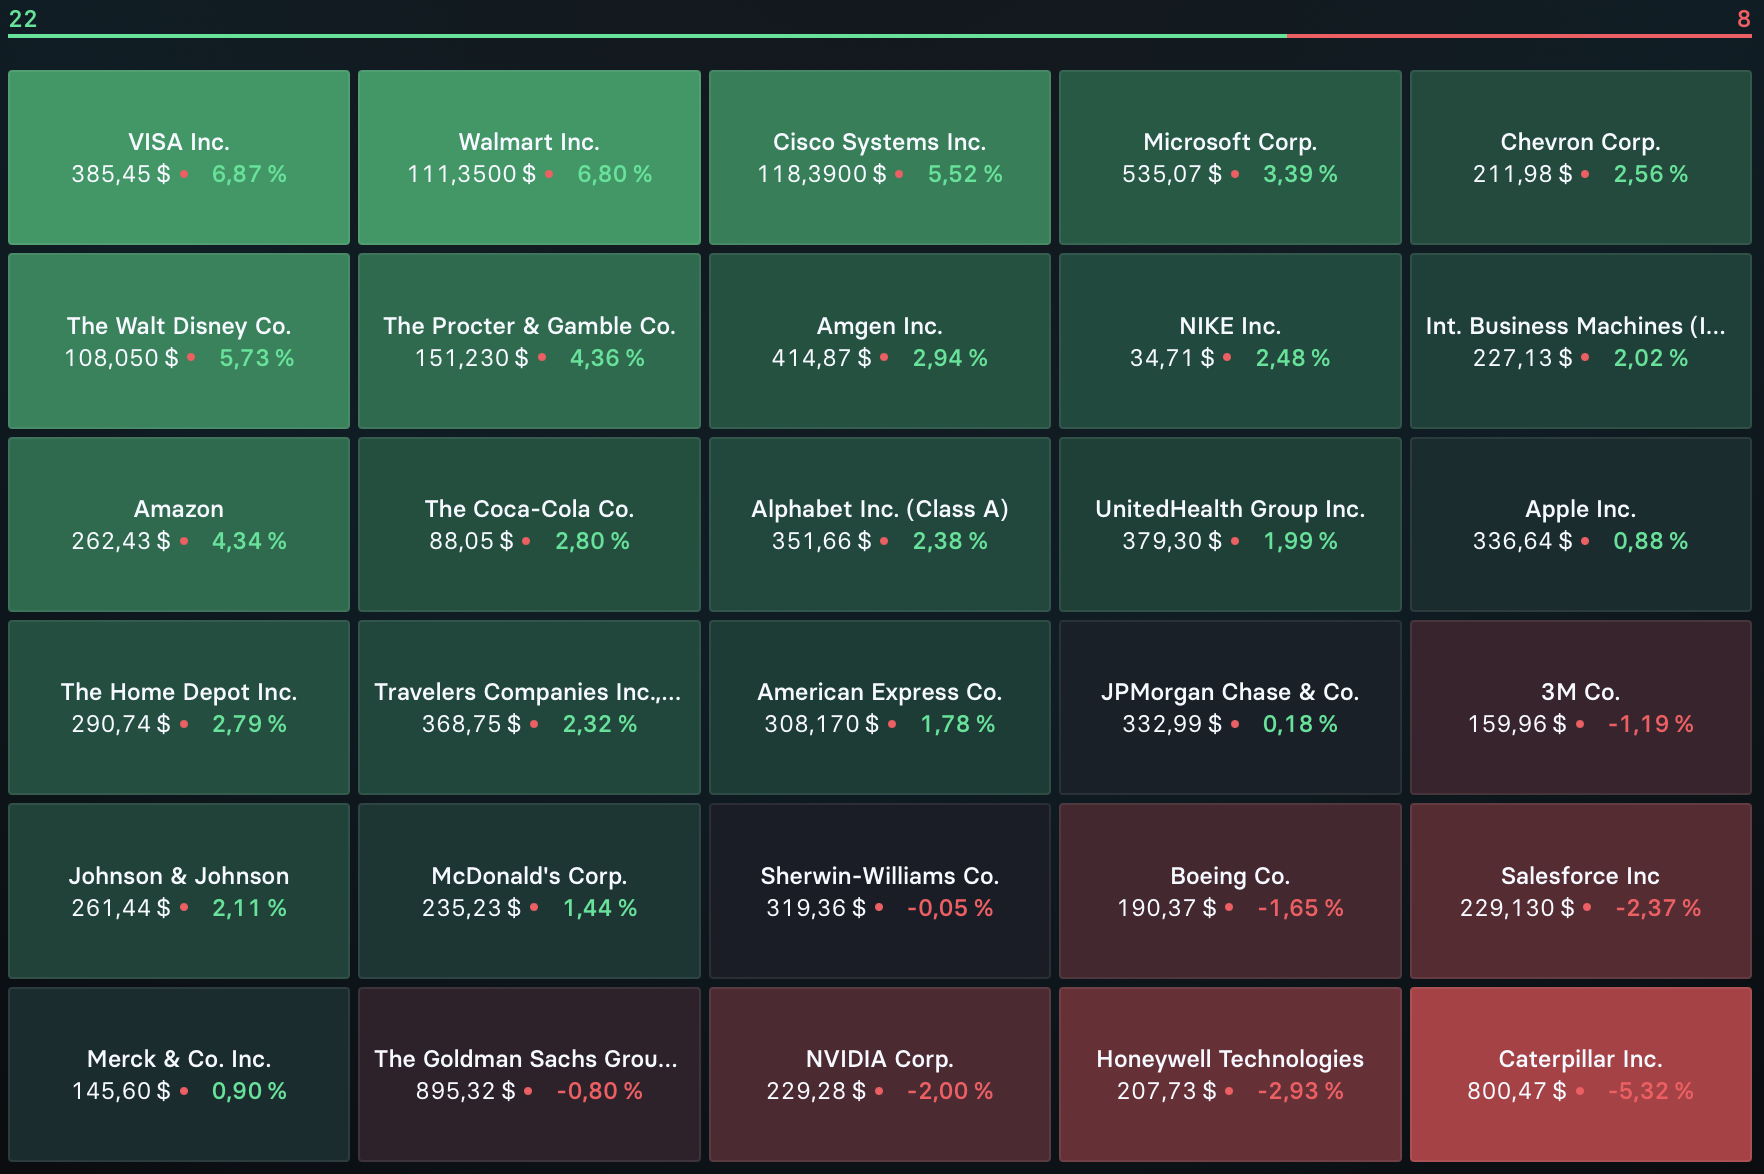Click the Amgen Inc. tile
This screenshot has height=1174, width=1764.
point(880,341)
